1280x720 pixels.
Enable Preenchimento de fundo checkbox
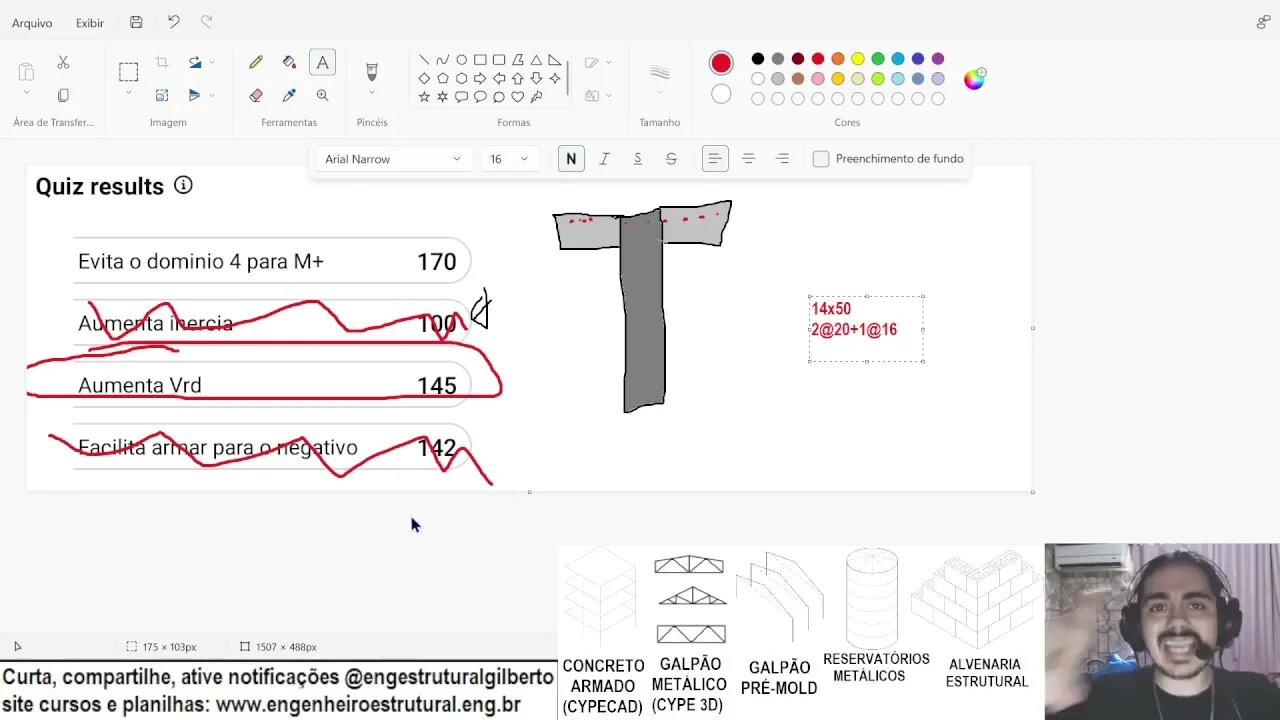(821, 159)
